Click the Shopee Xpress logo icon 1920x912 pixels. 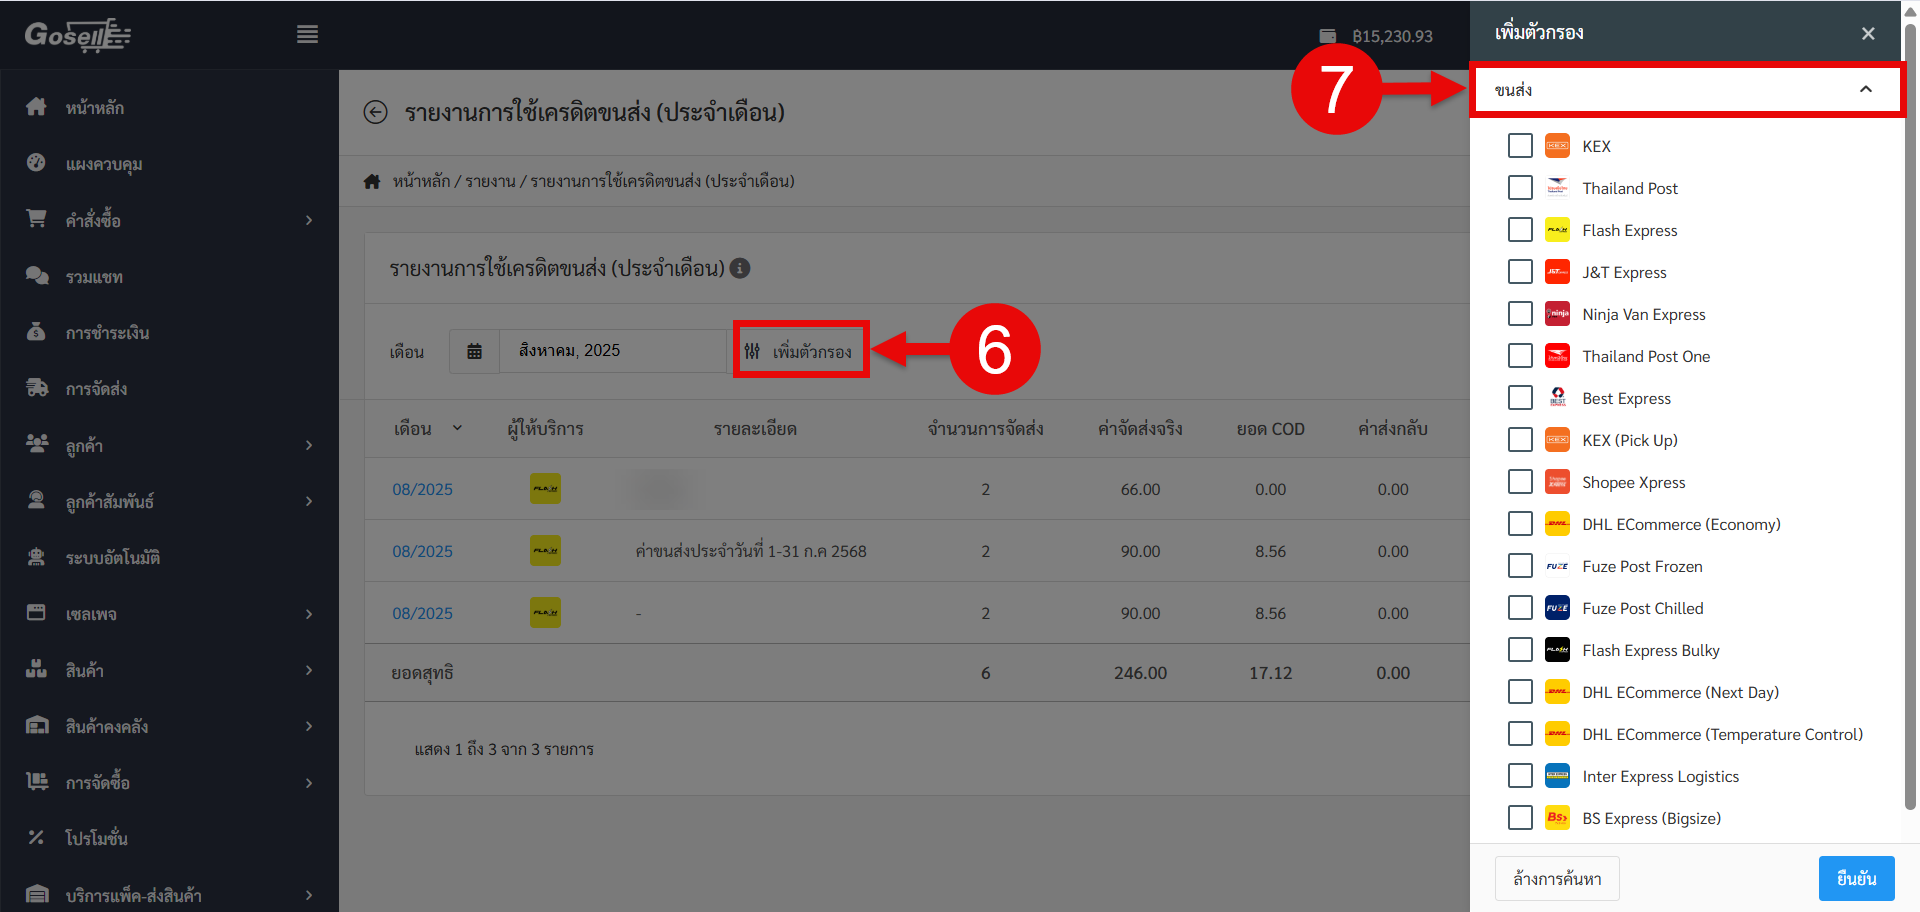pos(1557,482)
